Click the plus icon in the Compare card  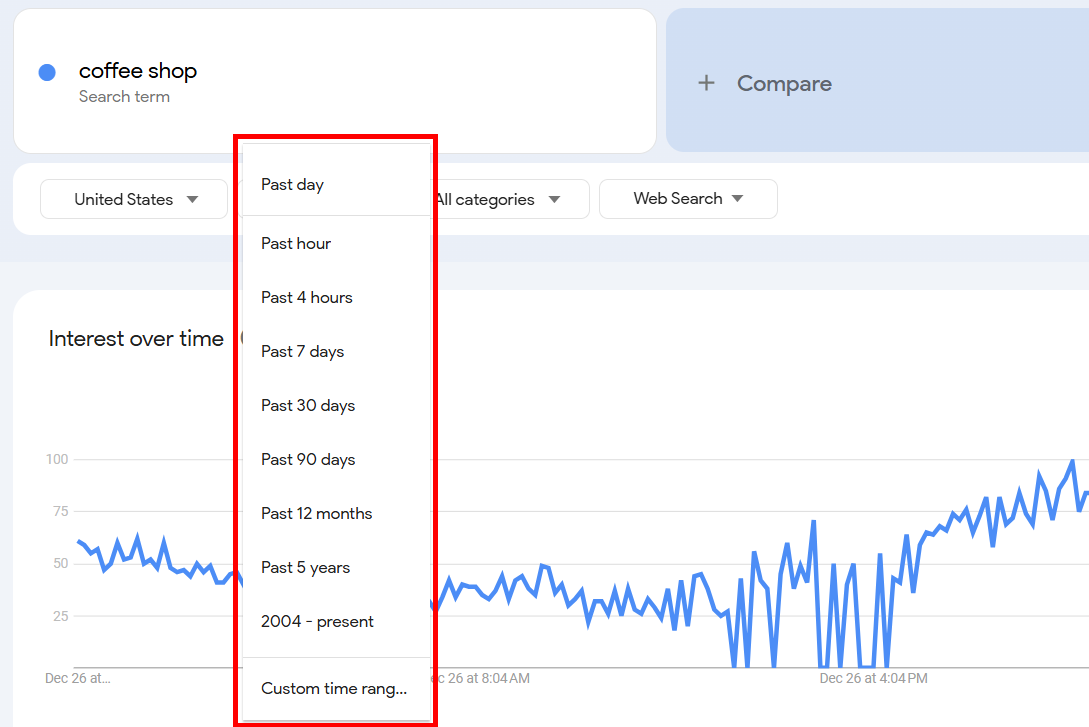coord(707,83)
